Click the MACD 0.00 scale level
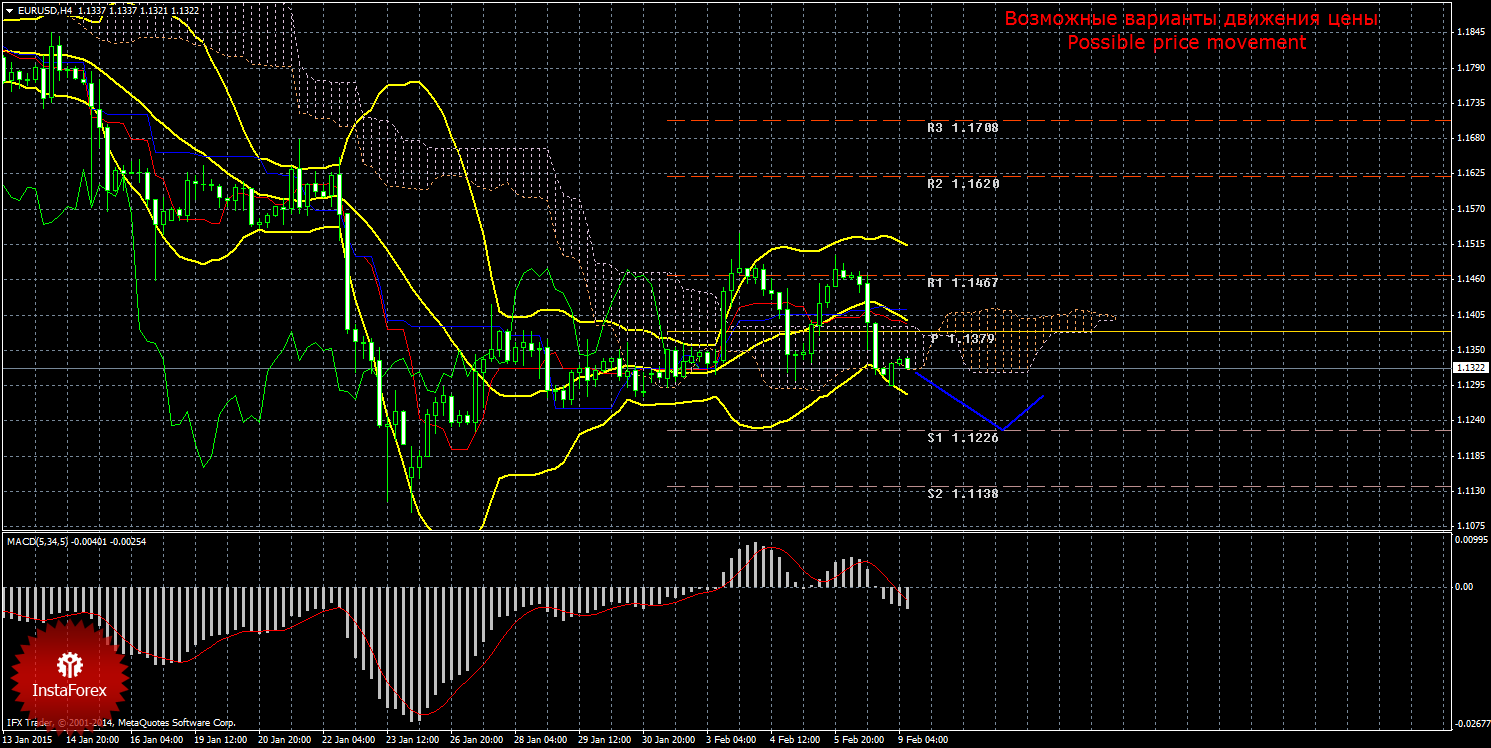Screen dimensions: 1491x748 [1465, 587]
